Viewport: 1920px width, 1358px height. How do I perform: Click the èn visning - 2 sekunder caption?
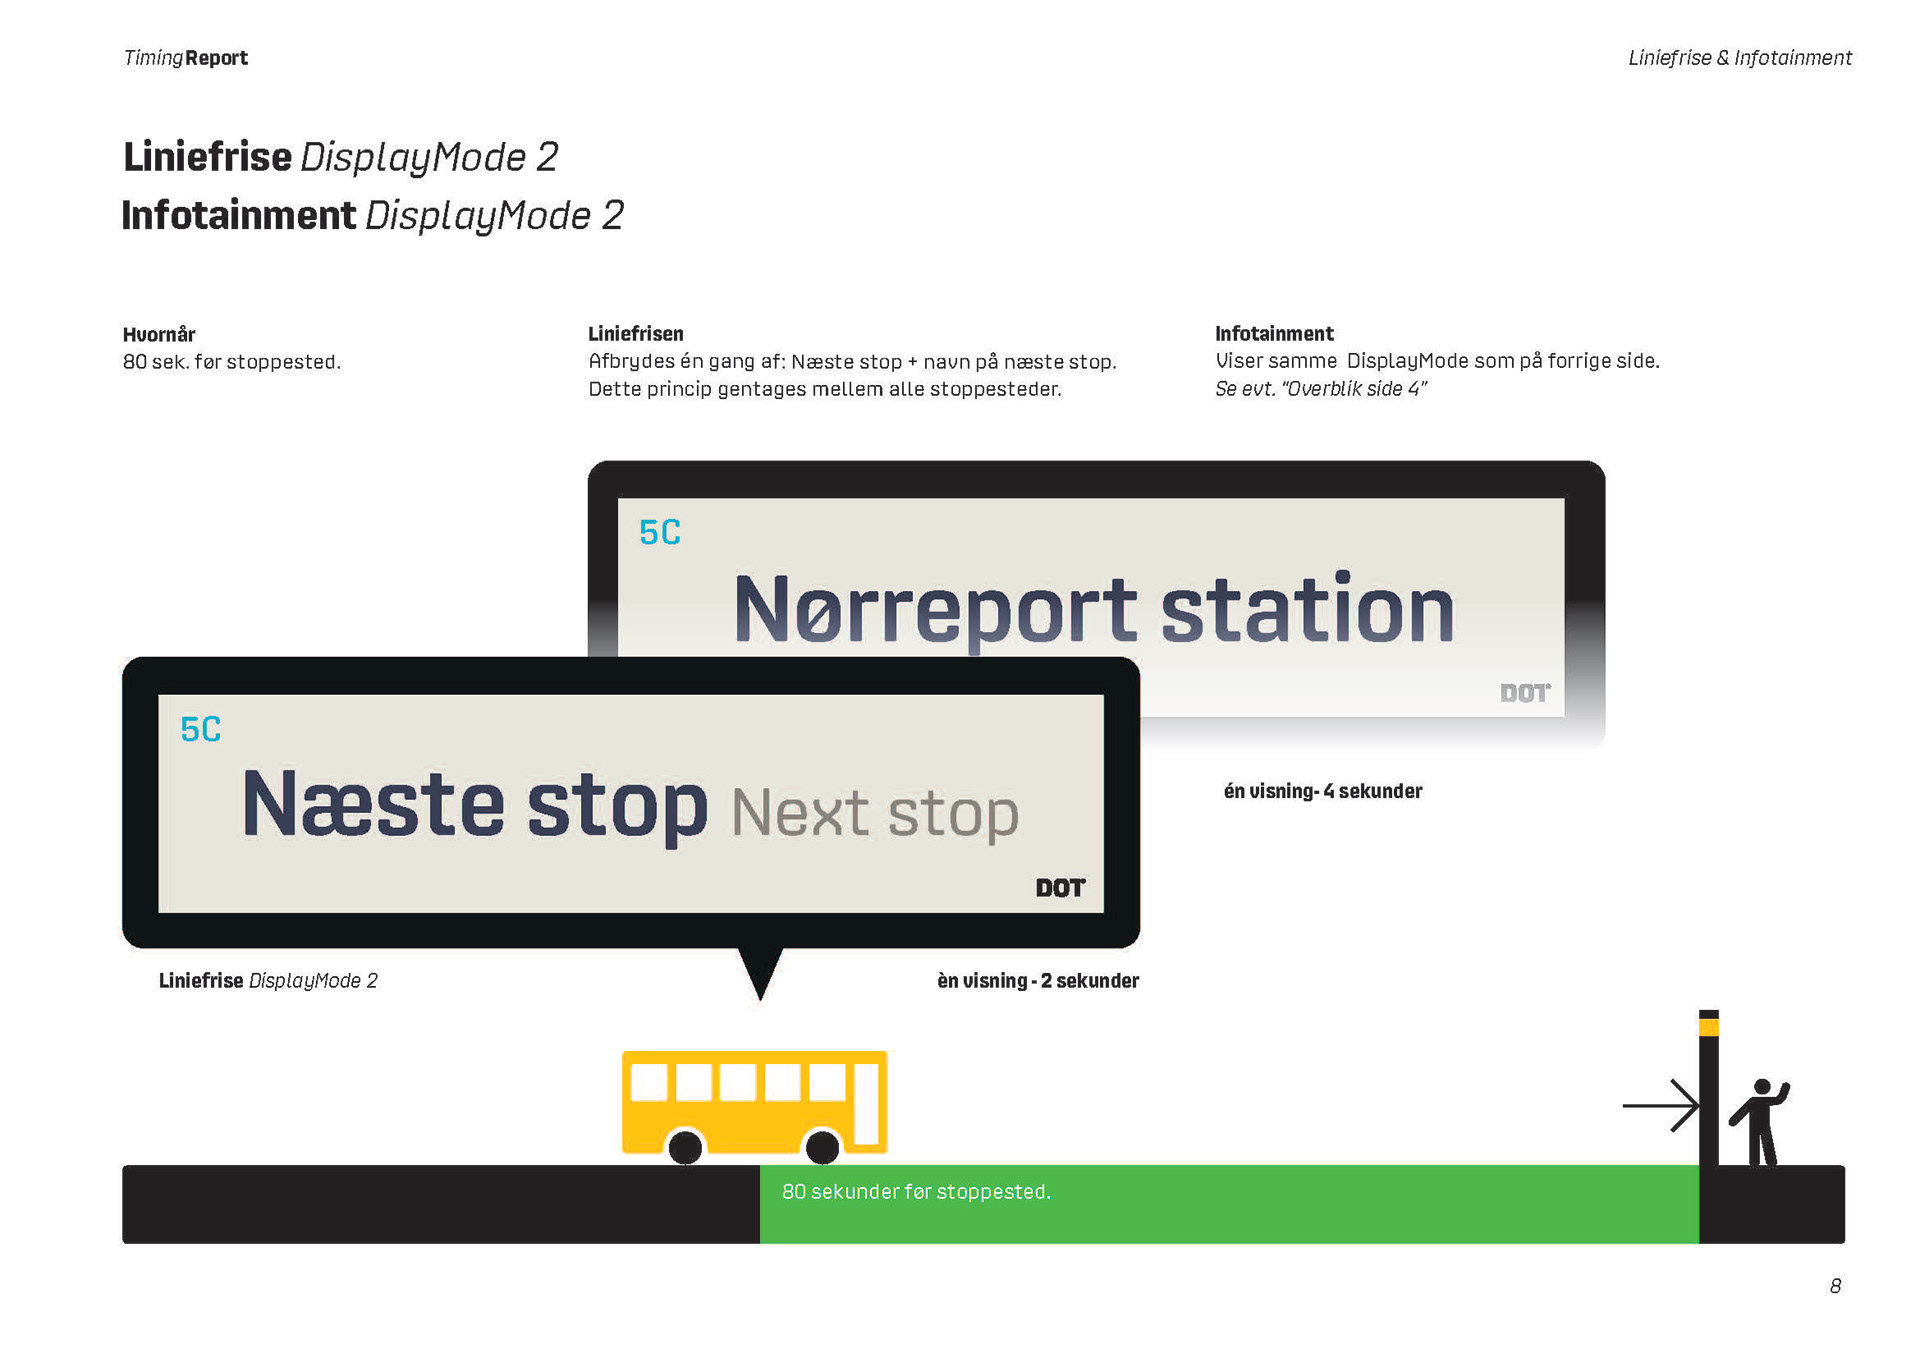pyautogui.click(x=1037, y=981)
